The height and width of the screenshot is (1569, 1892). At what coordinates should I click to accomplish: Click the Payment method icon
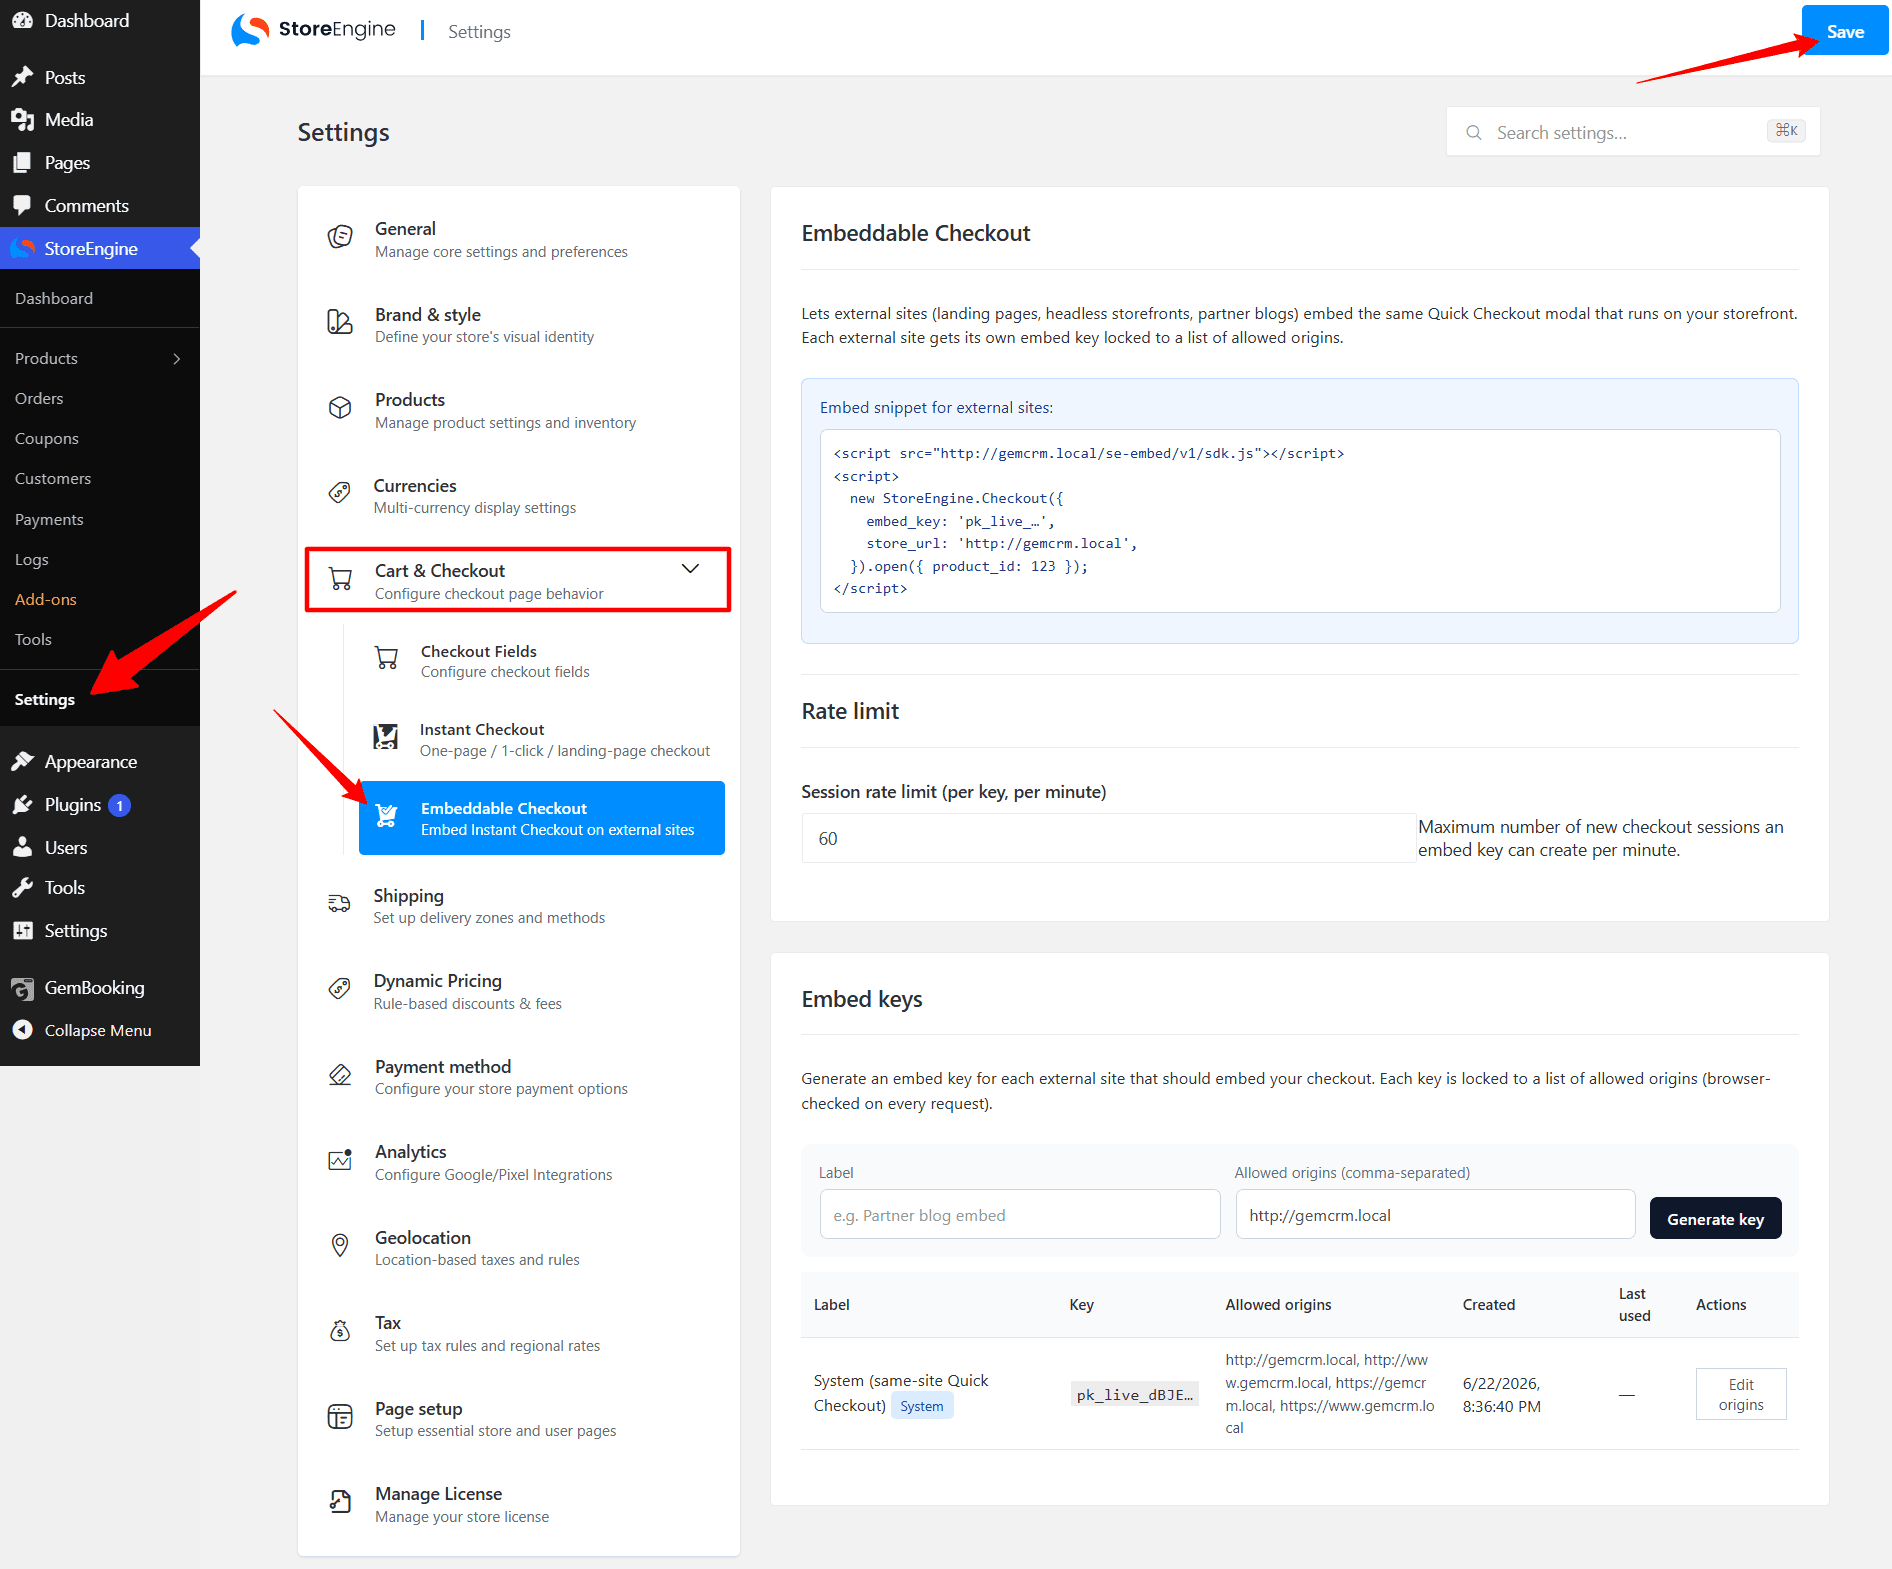(x=340, y=1075)
